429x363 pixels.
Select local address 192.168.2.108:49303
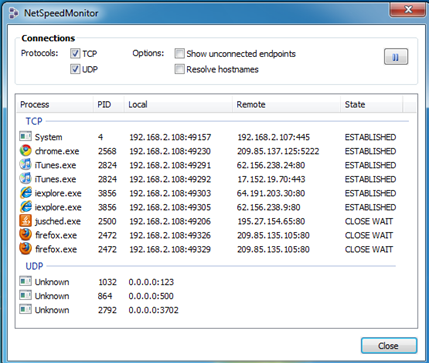pos(170,193)
